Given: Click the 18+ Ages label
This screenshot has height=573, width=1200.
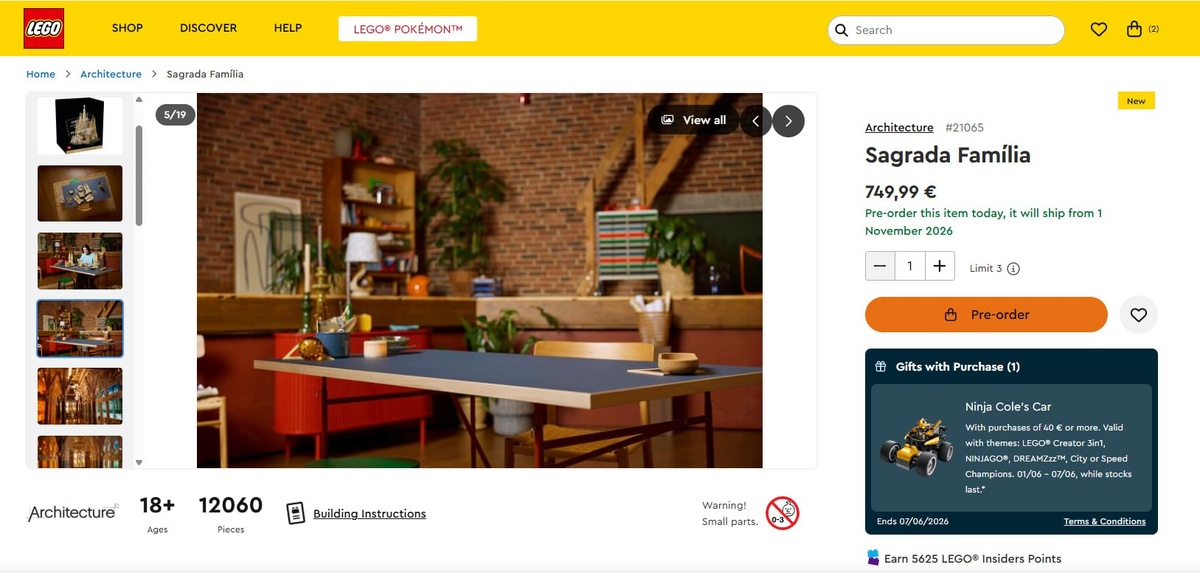Looking at the screenshot, I should (157, 513).
